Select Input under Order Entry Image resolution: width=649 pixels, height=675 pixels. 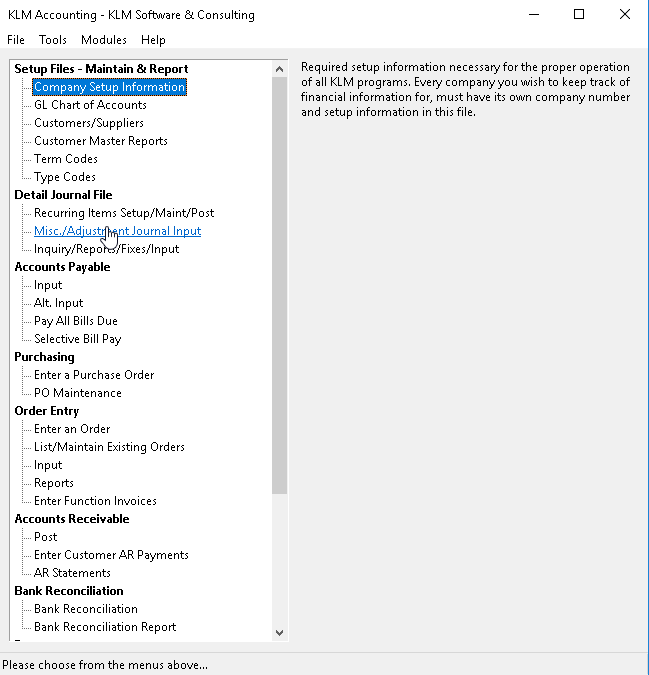(x=48, y=465)
